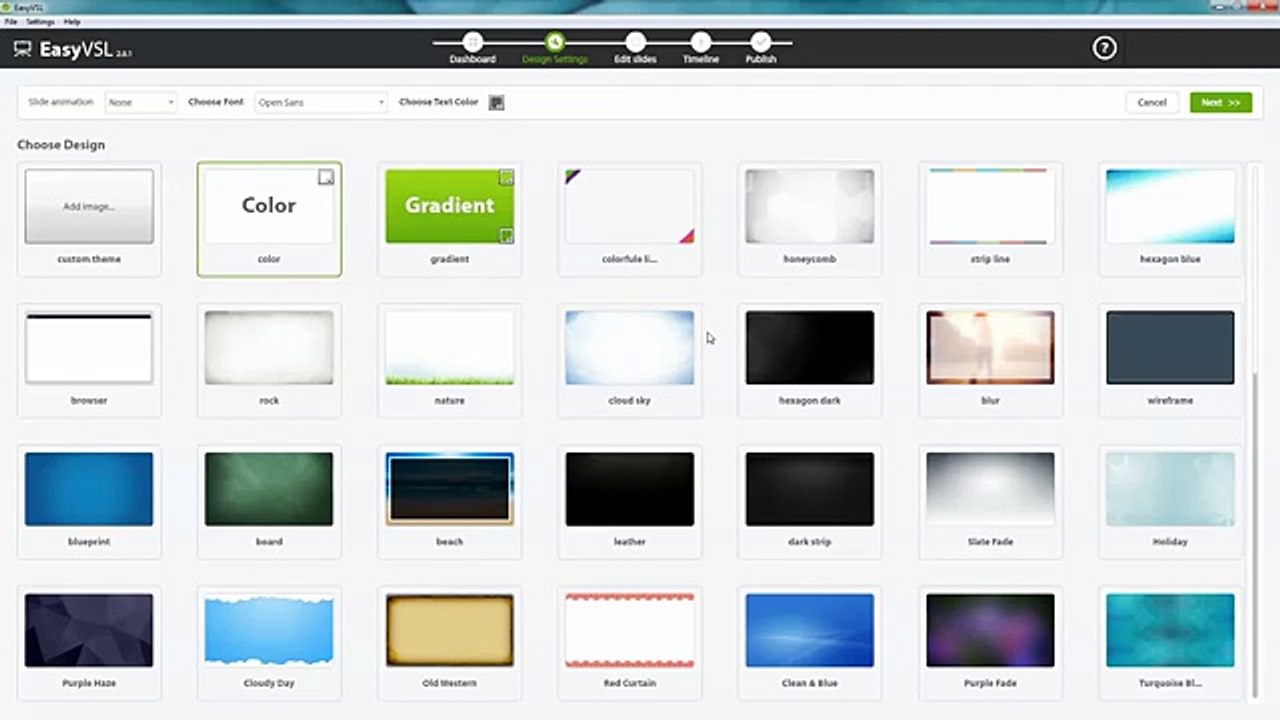Set the gradient design's bottom color swatch
Viewport: 1280px width, 720px height.
(507, 236)
